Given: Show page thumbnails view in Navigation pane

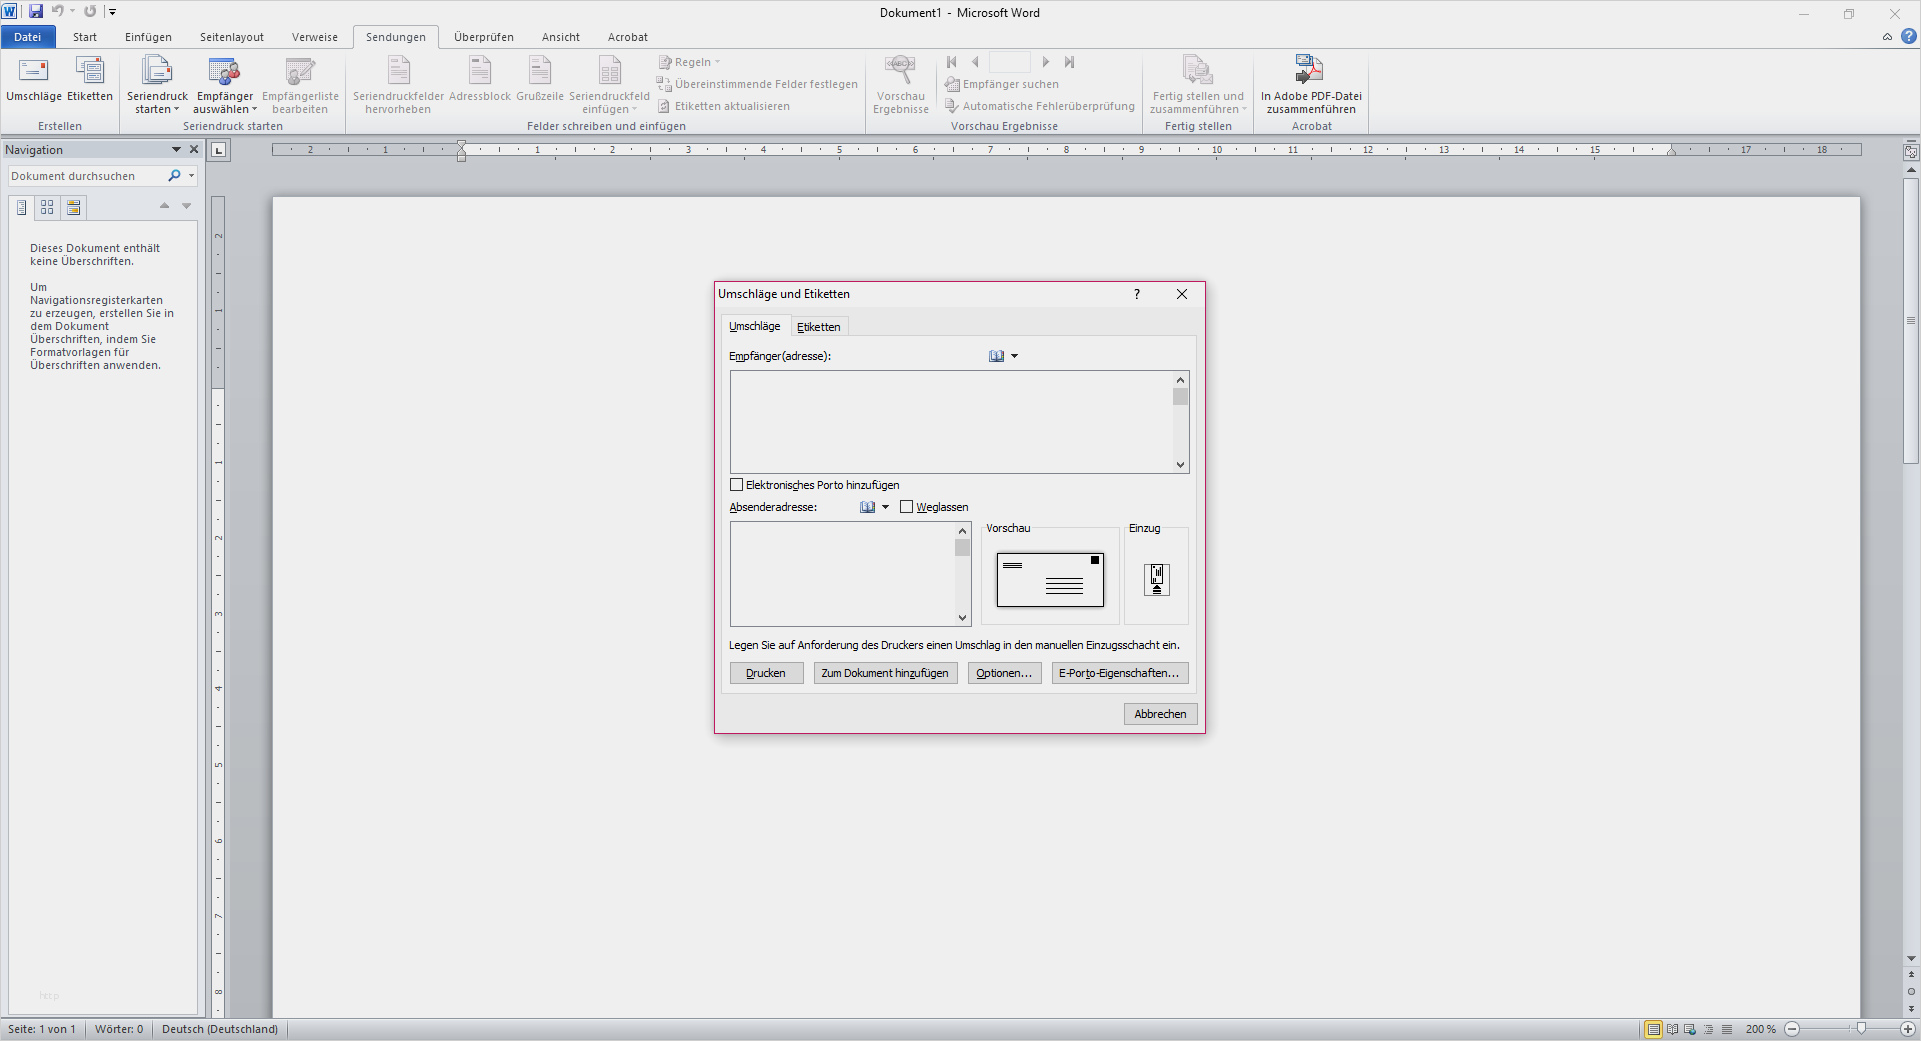Looking at the screenshot, I should [47, 207].
